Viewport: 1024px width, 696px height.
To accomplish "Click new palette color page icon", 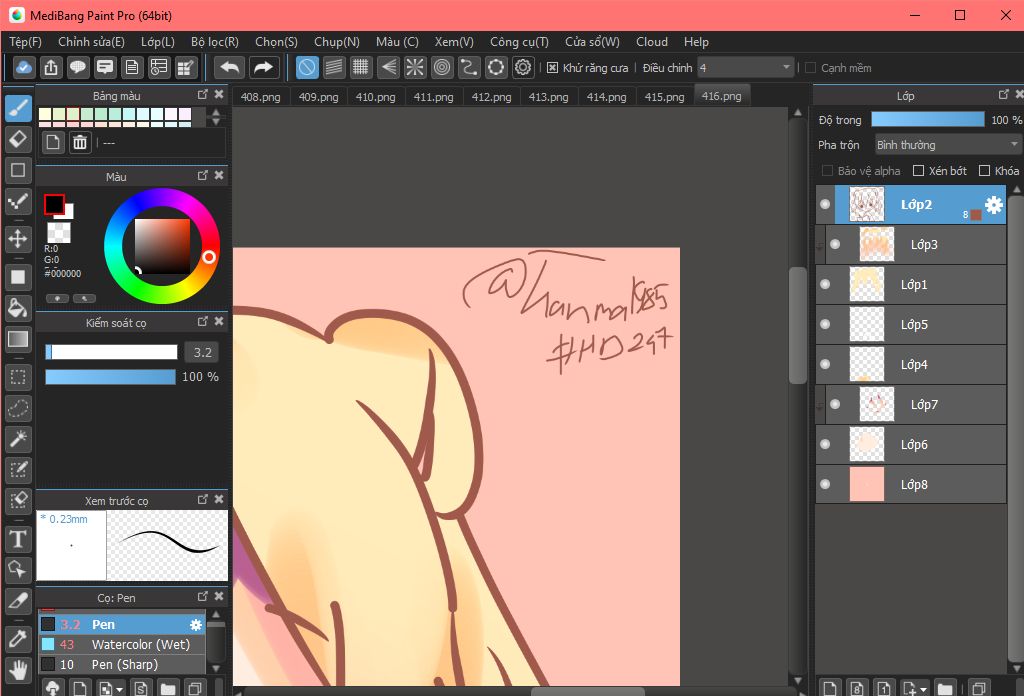I will pyautogui.click(x=53, y=142).
